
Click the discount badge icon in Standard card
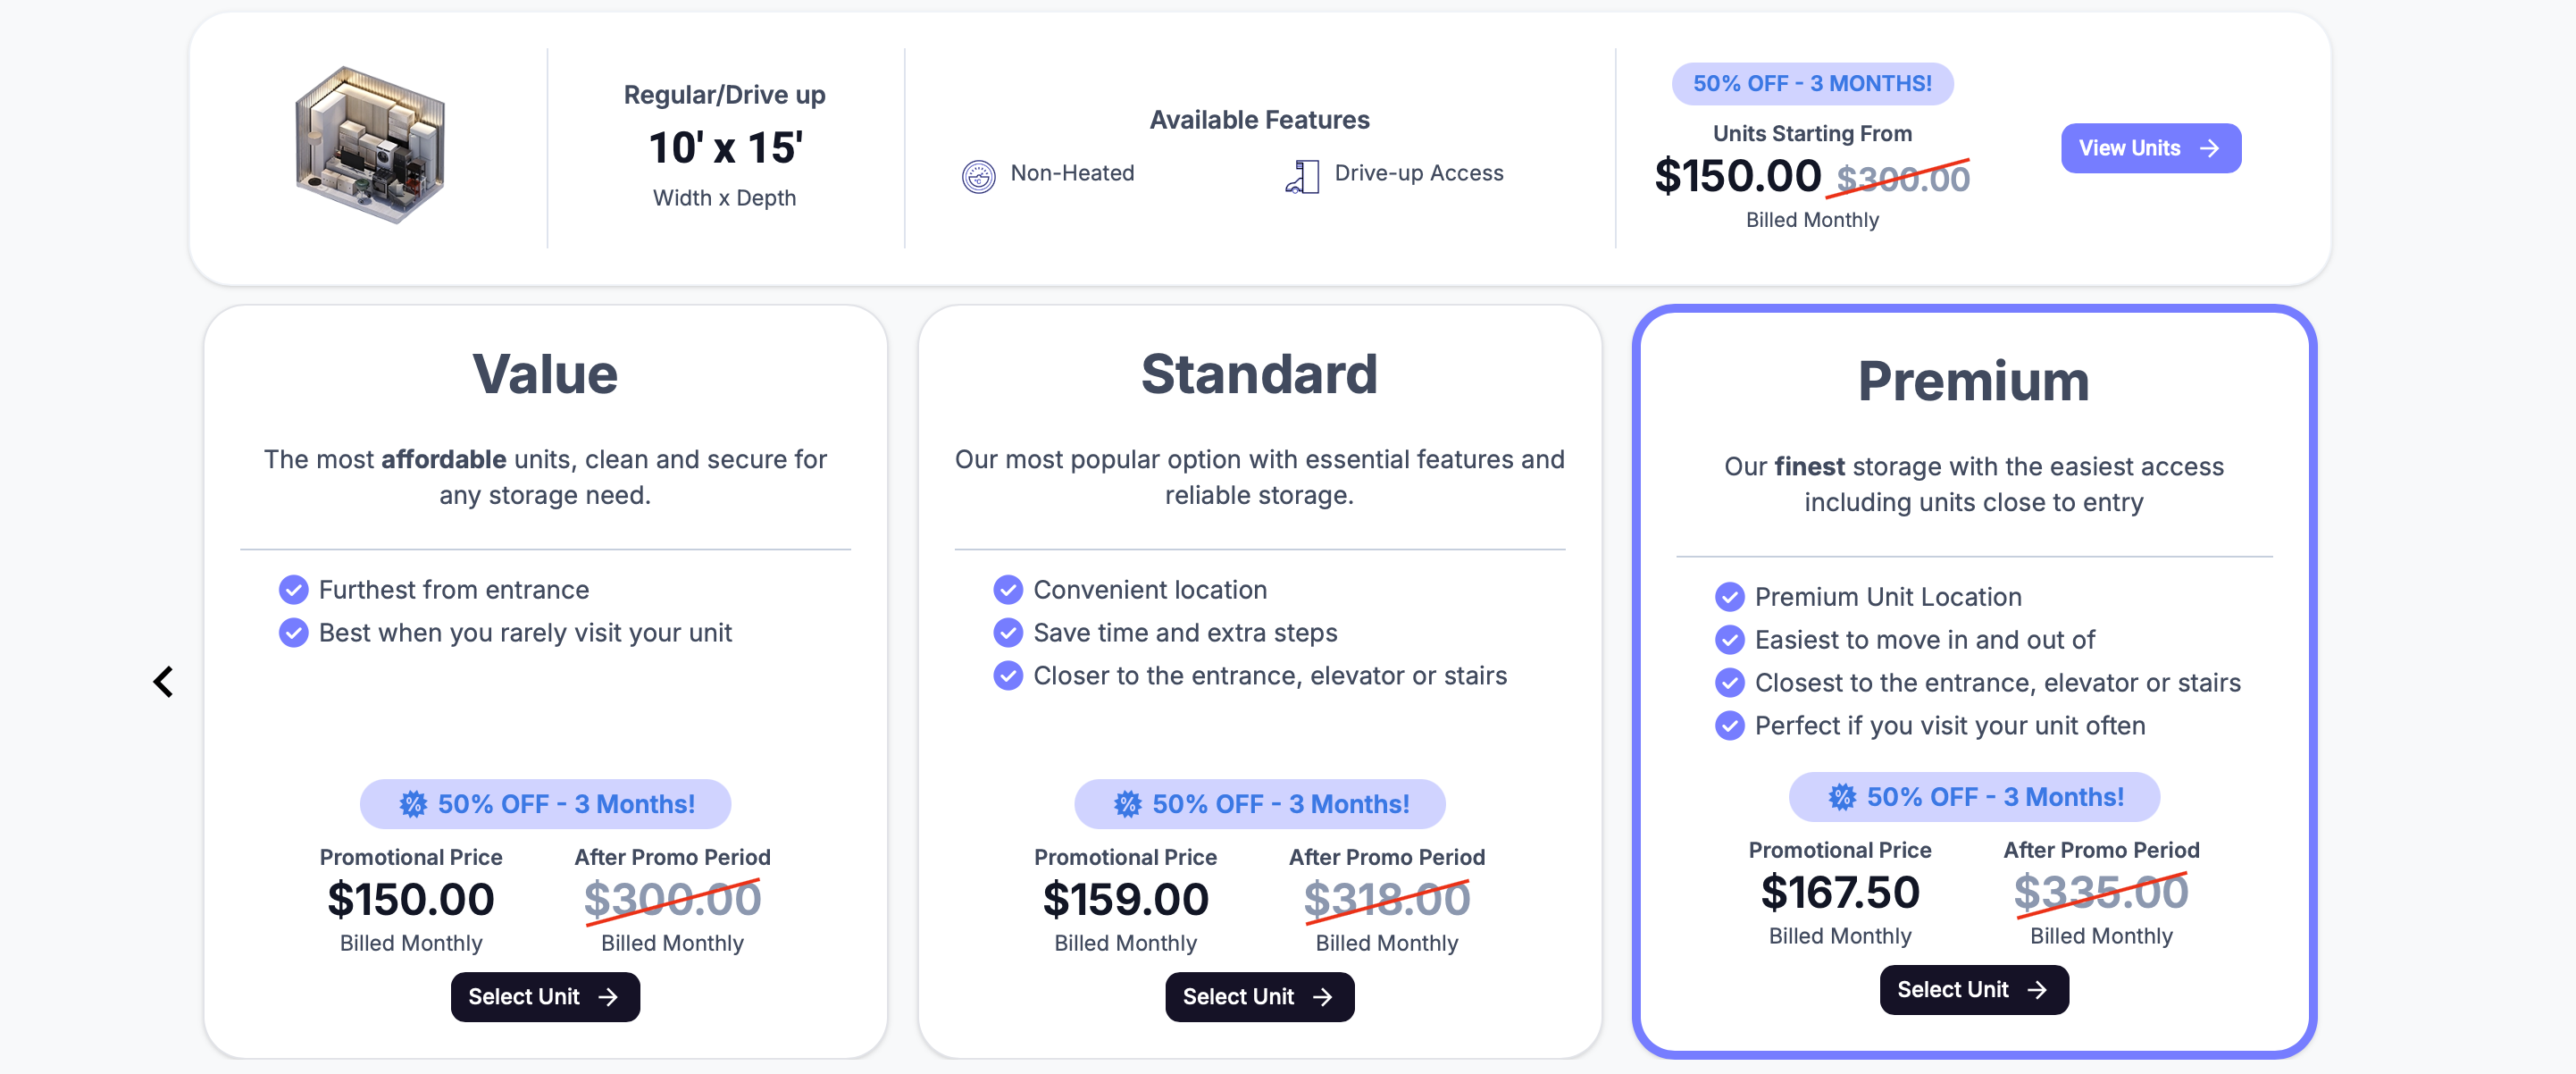1127,804
